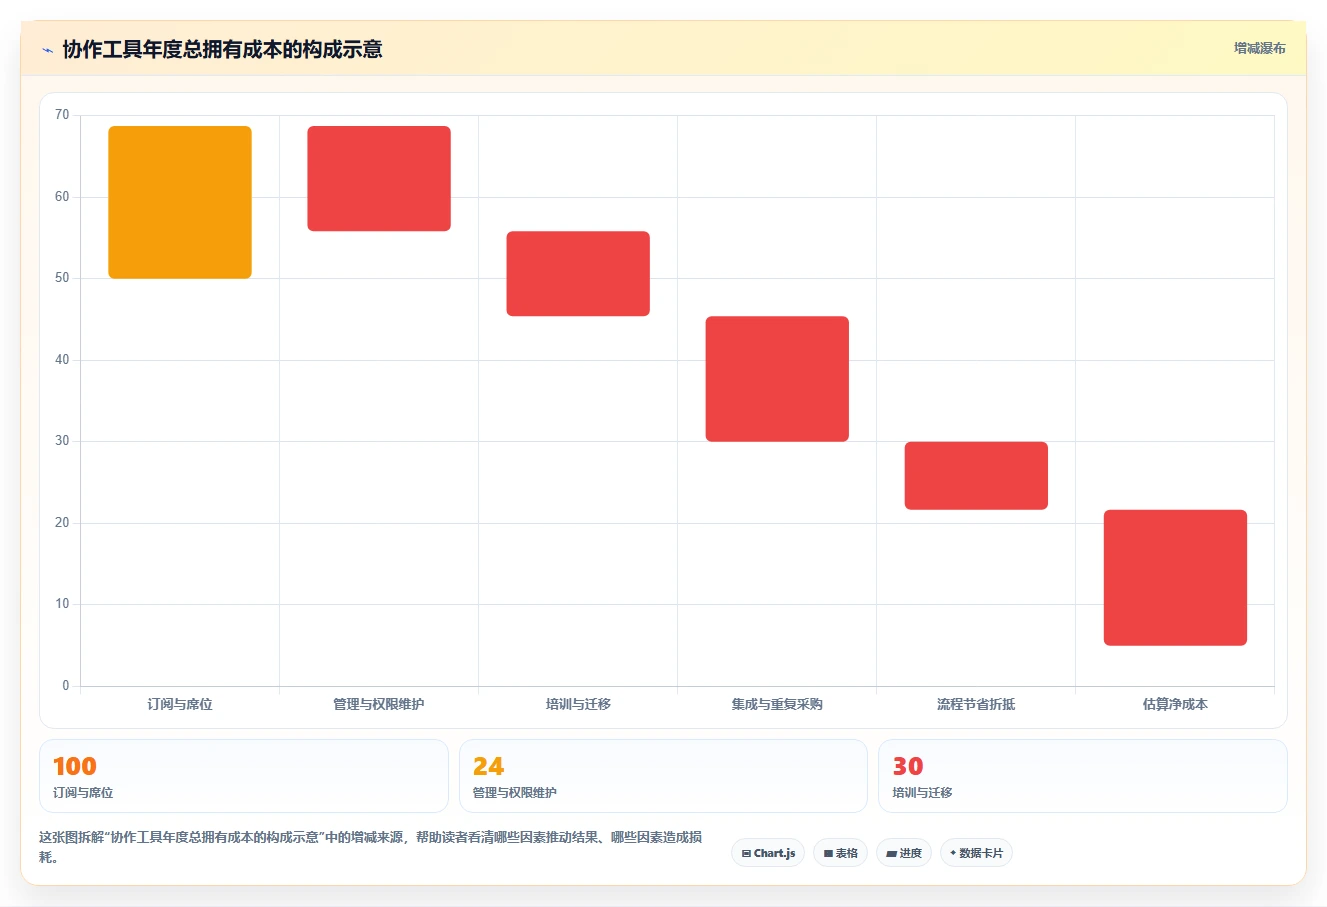
Task: Select the 表格 chip
Action: [840, 853]
